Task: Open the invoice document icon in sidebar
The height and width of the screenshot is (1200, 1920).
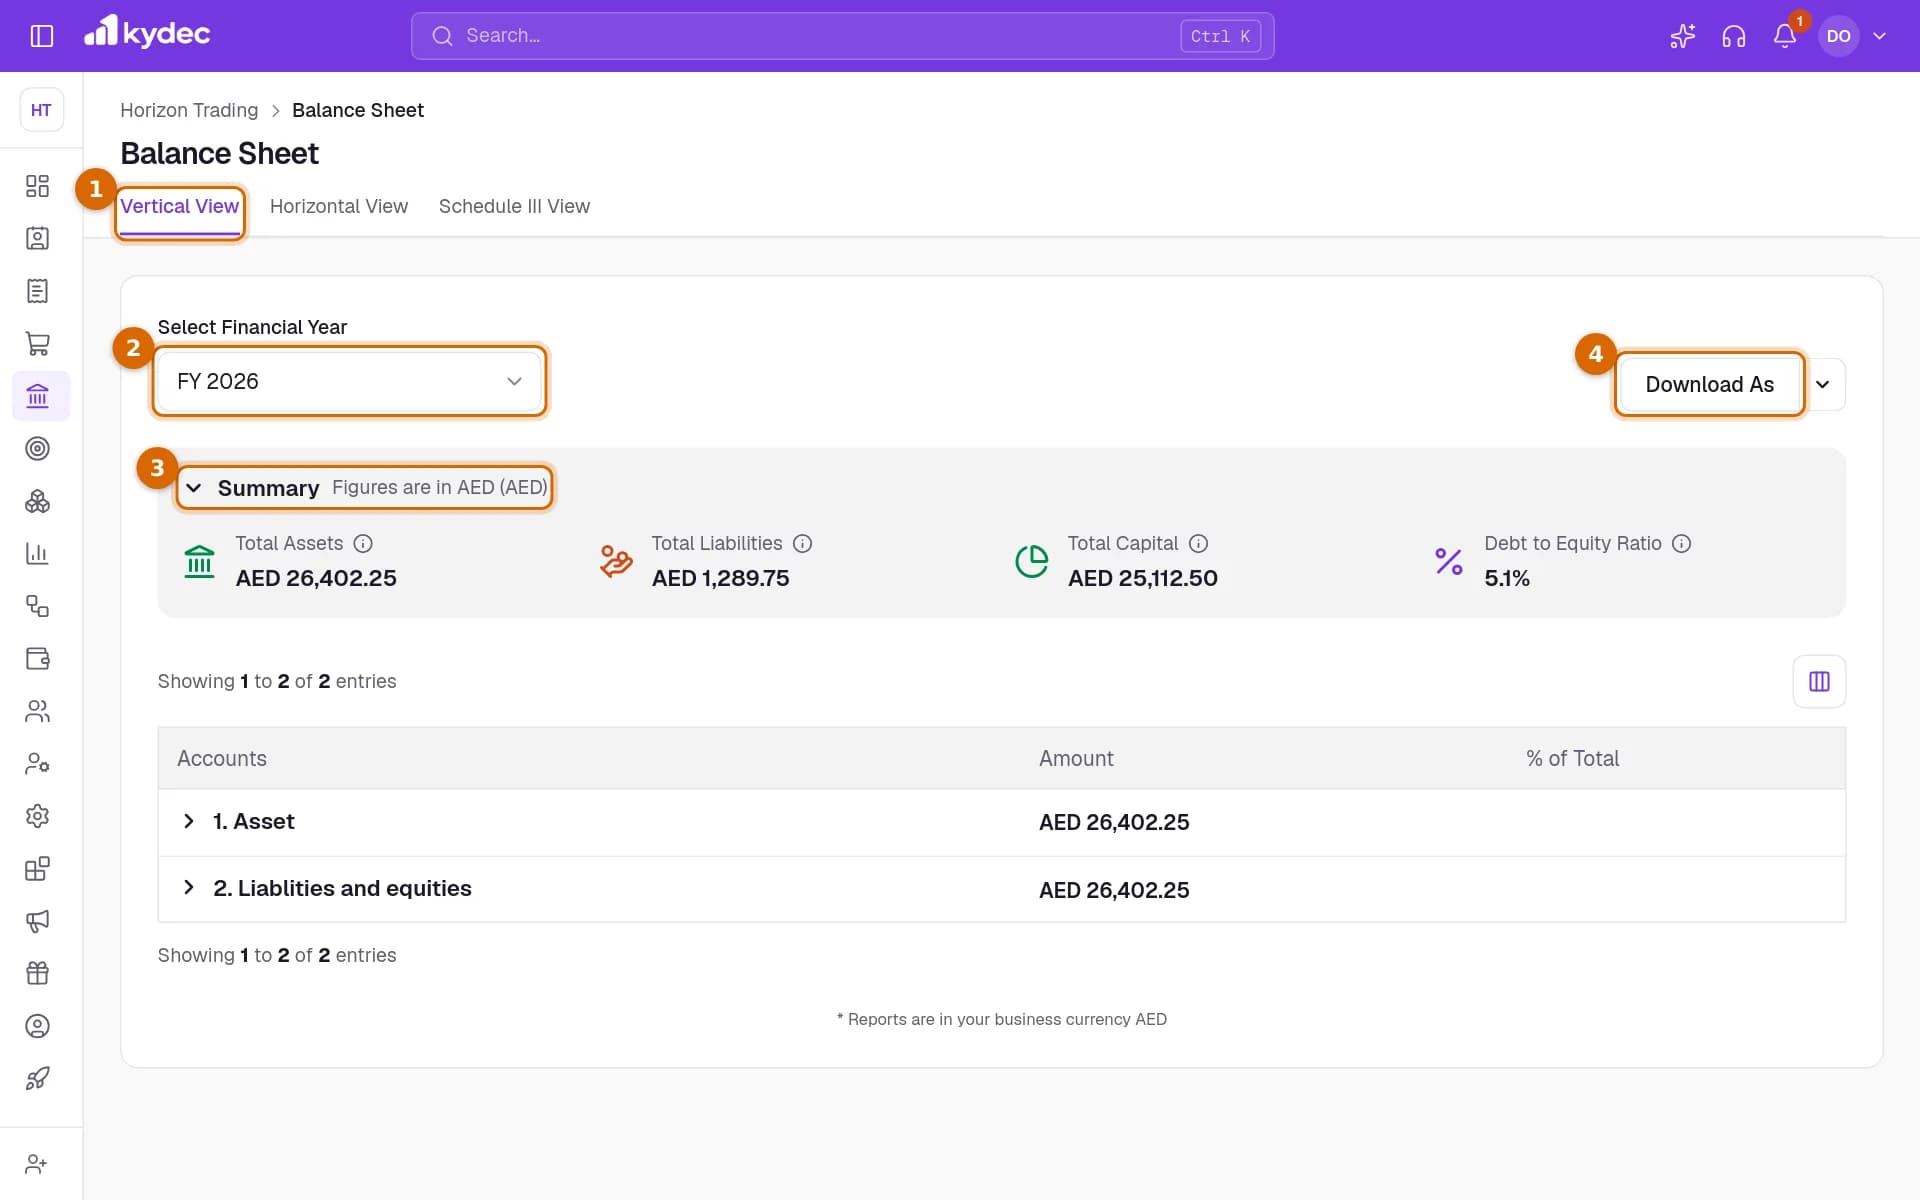Action: pos(37,291)
